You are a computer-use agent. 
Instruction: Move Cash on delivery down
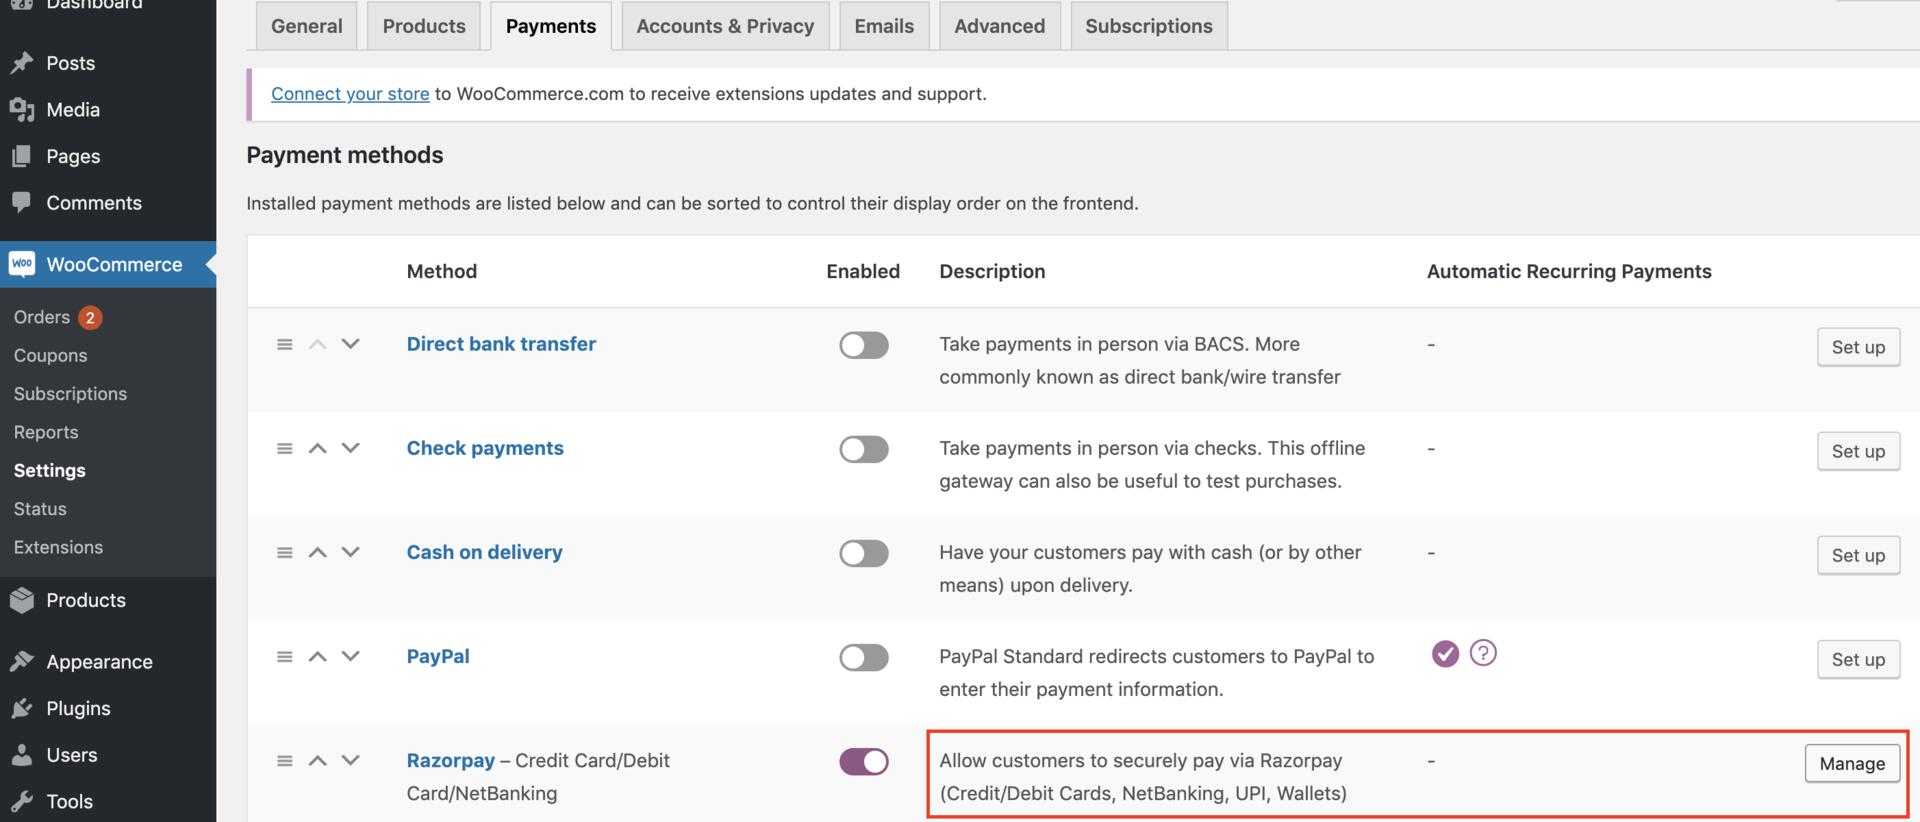(x=350, y=552)
